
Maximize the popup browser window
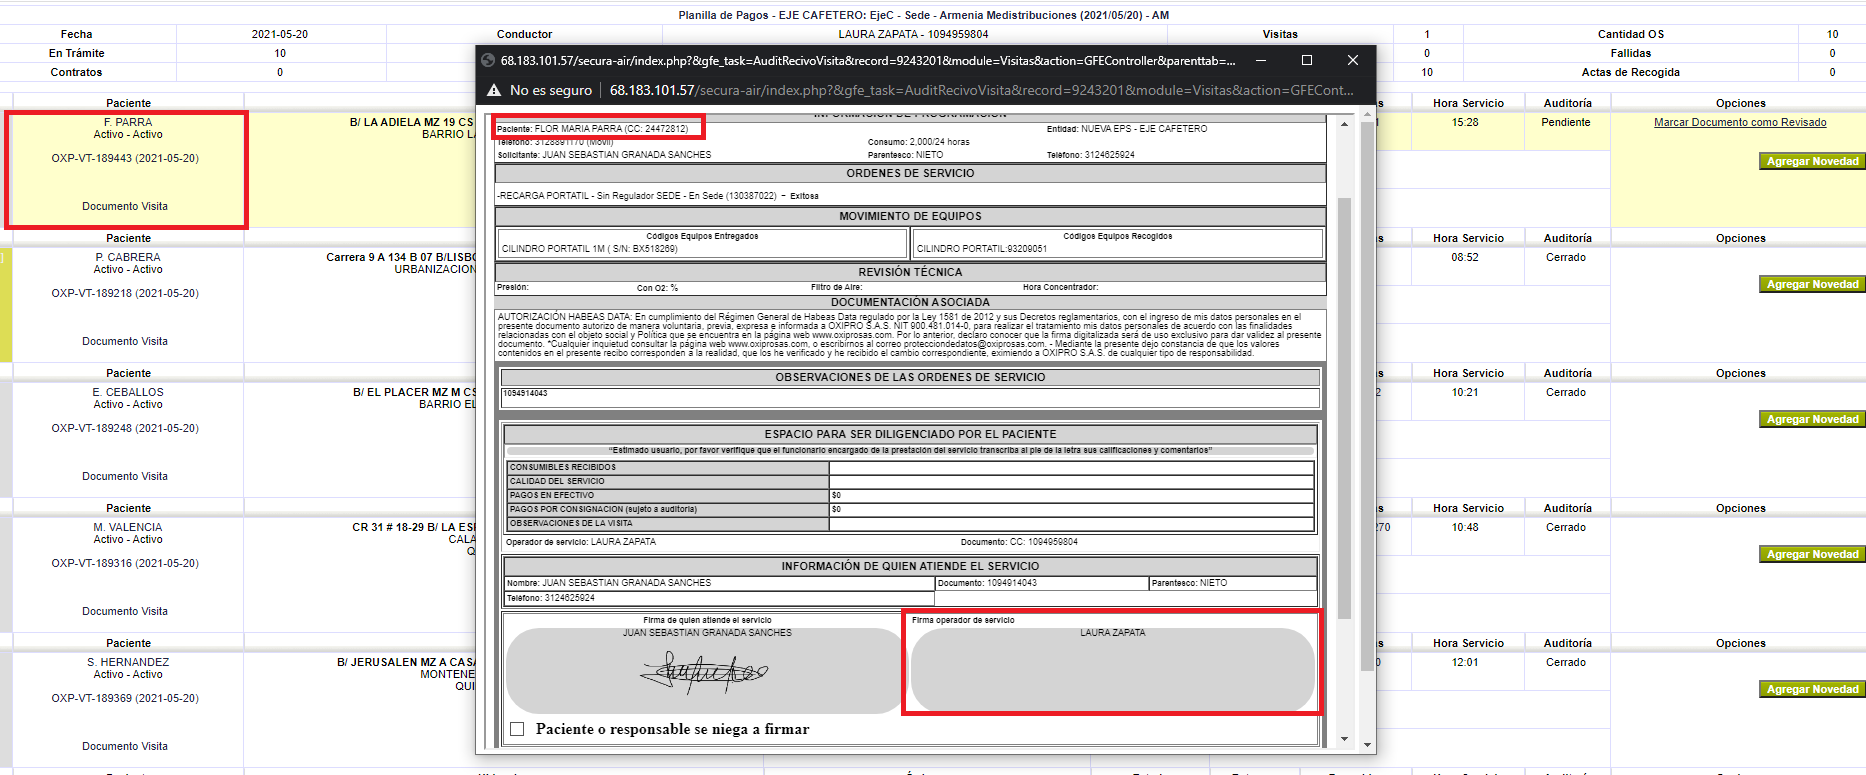[x=1306, y=60]
